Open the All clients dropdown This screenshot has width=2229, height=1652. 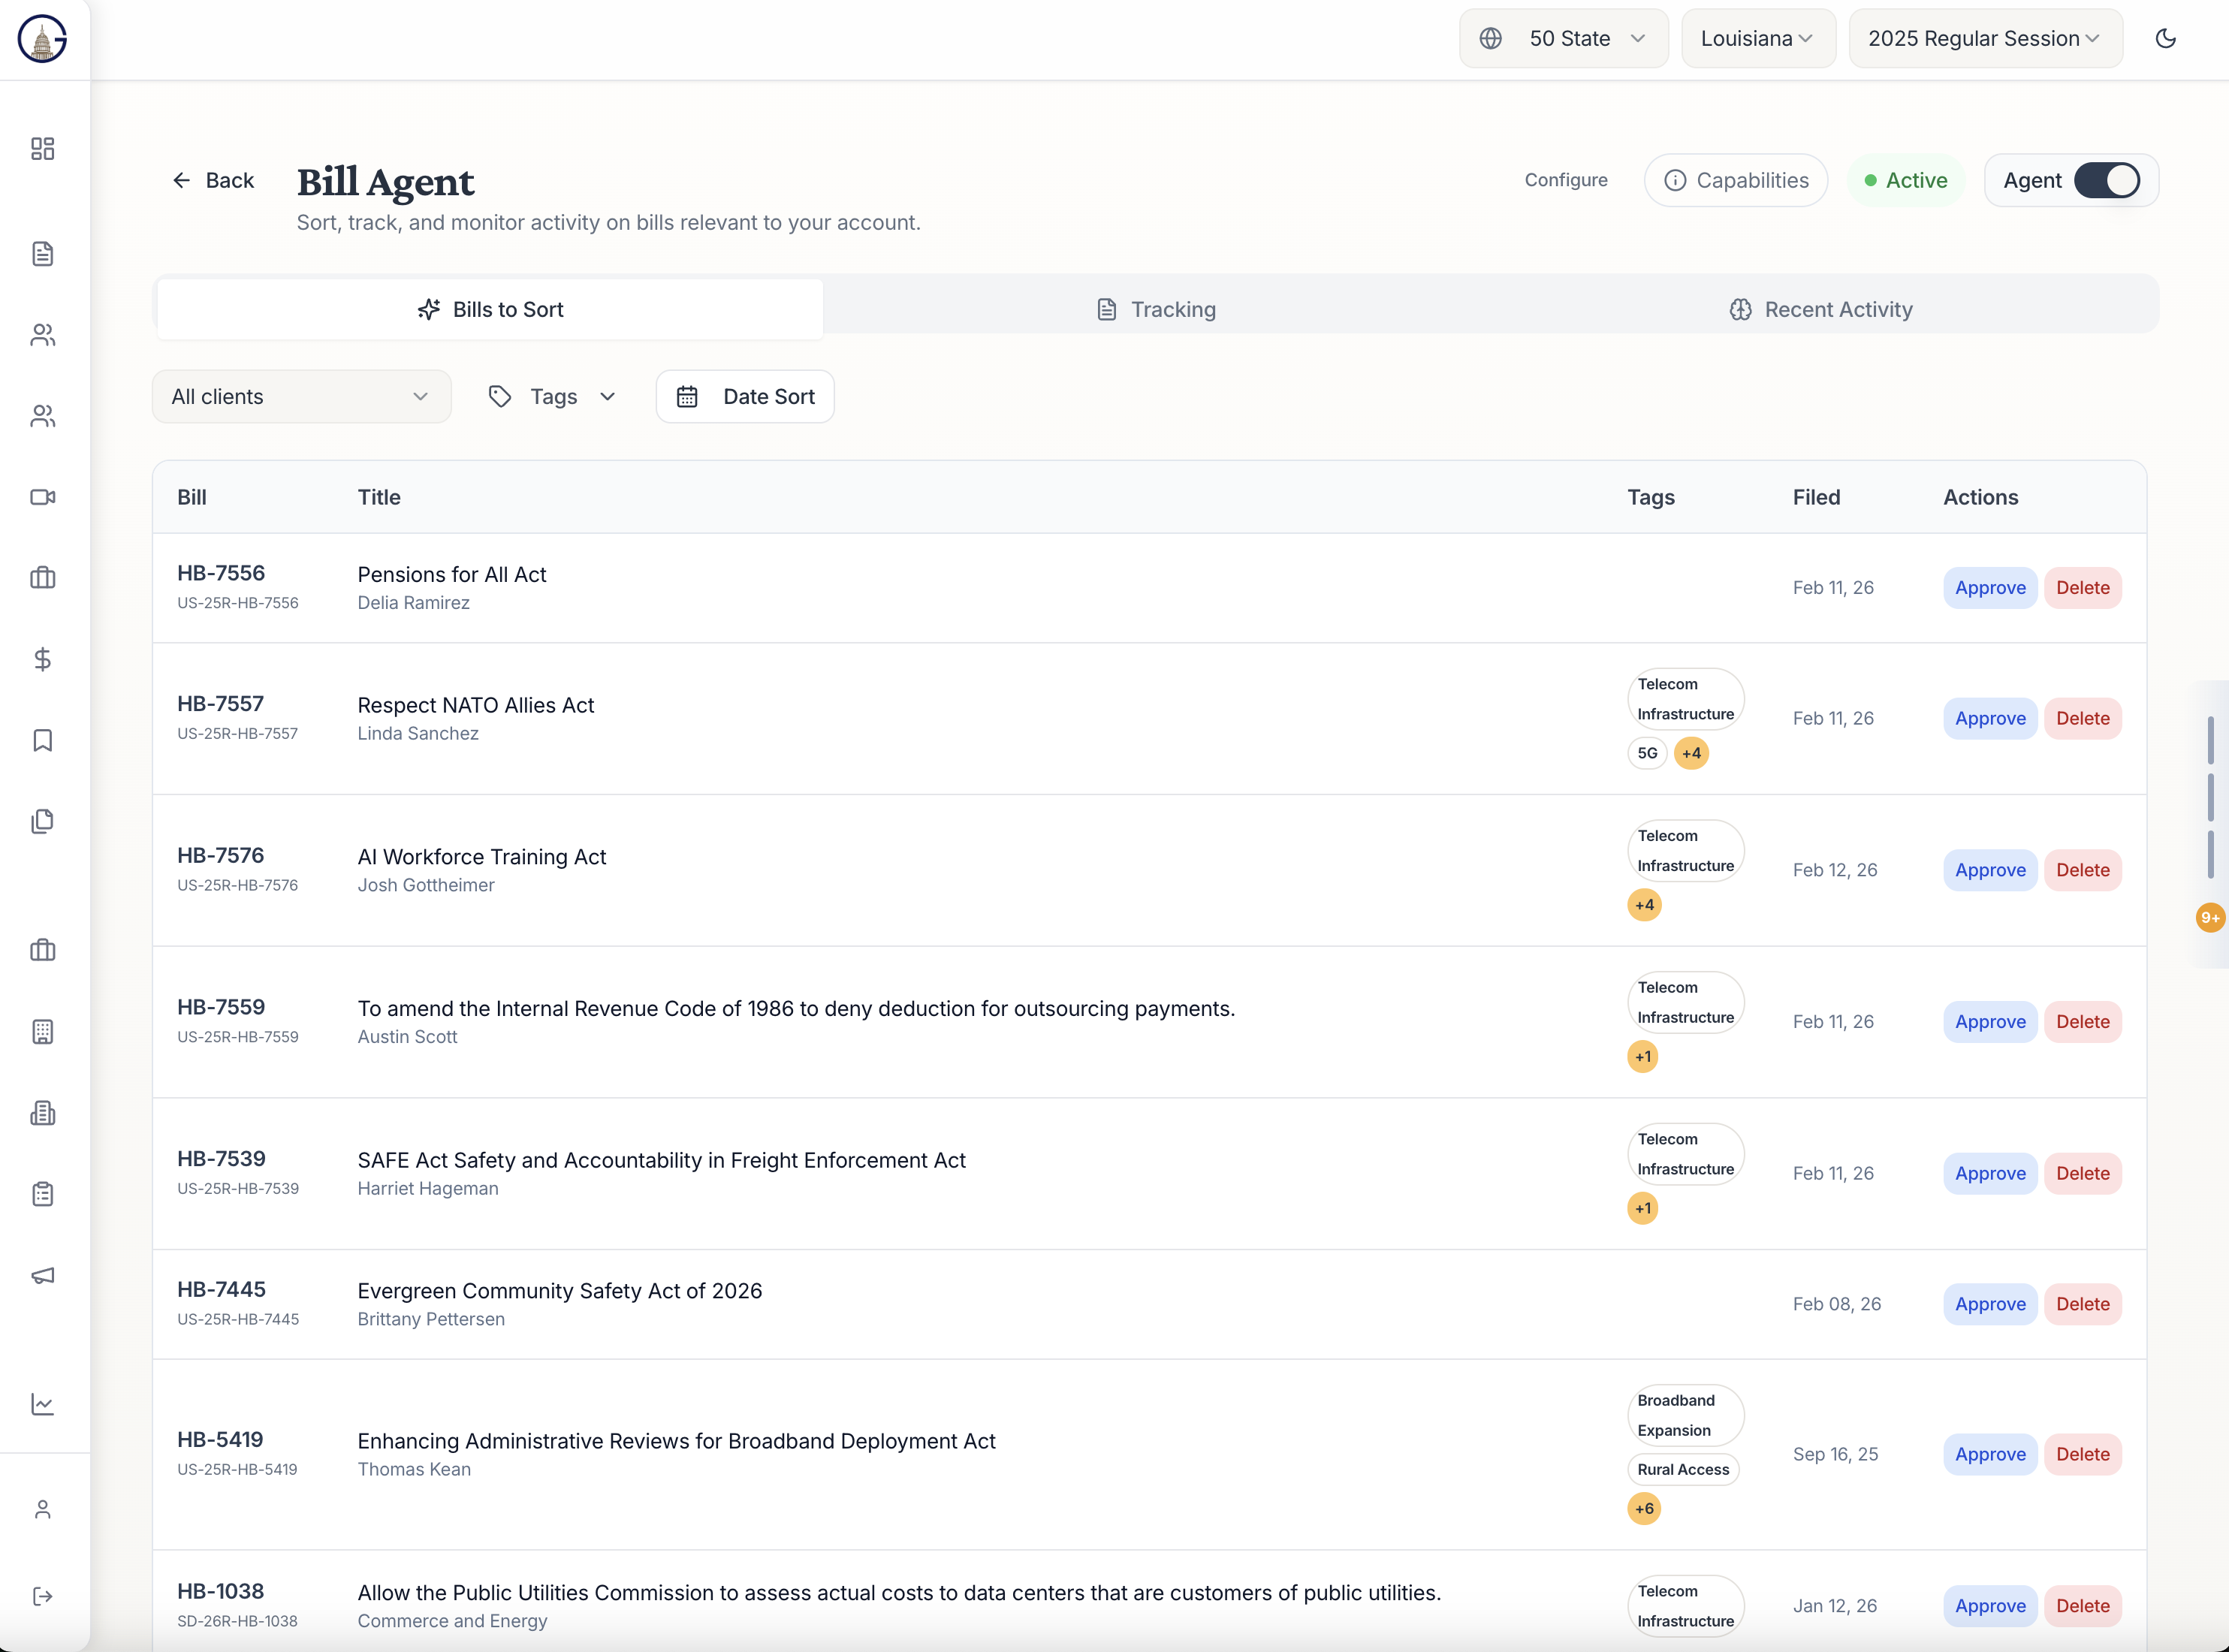[301, 396]
